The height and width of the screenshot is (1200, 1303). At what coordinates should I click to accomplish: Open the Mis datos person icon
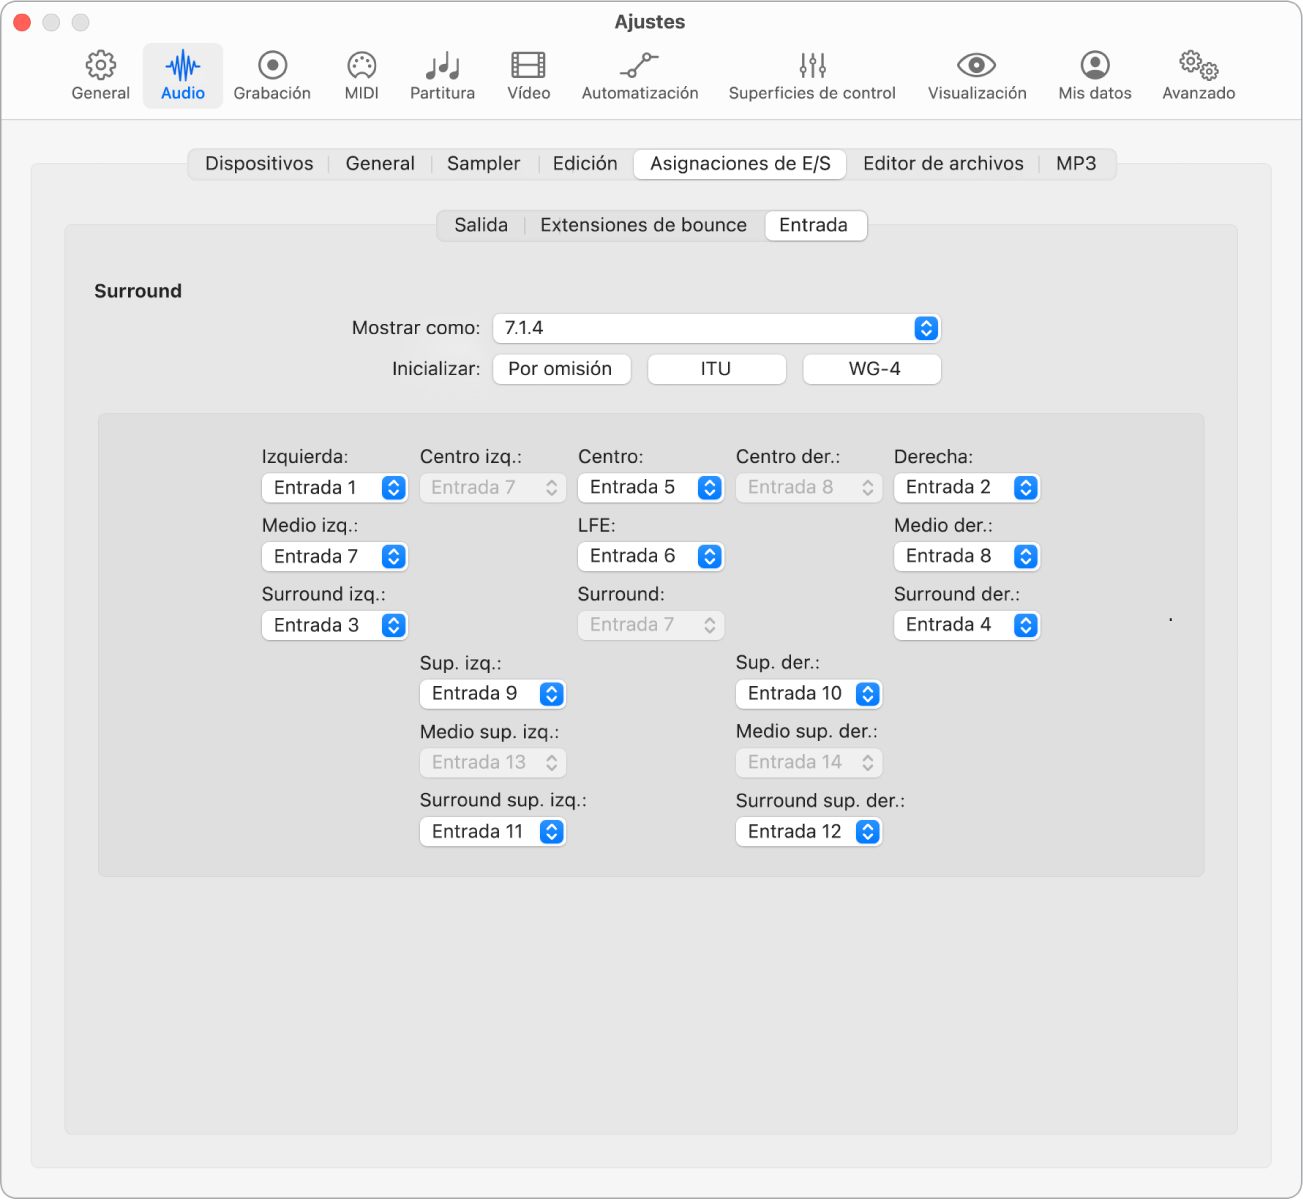click(x=1095, y=66)
